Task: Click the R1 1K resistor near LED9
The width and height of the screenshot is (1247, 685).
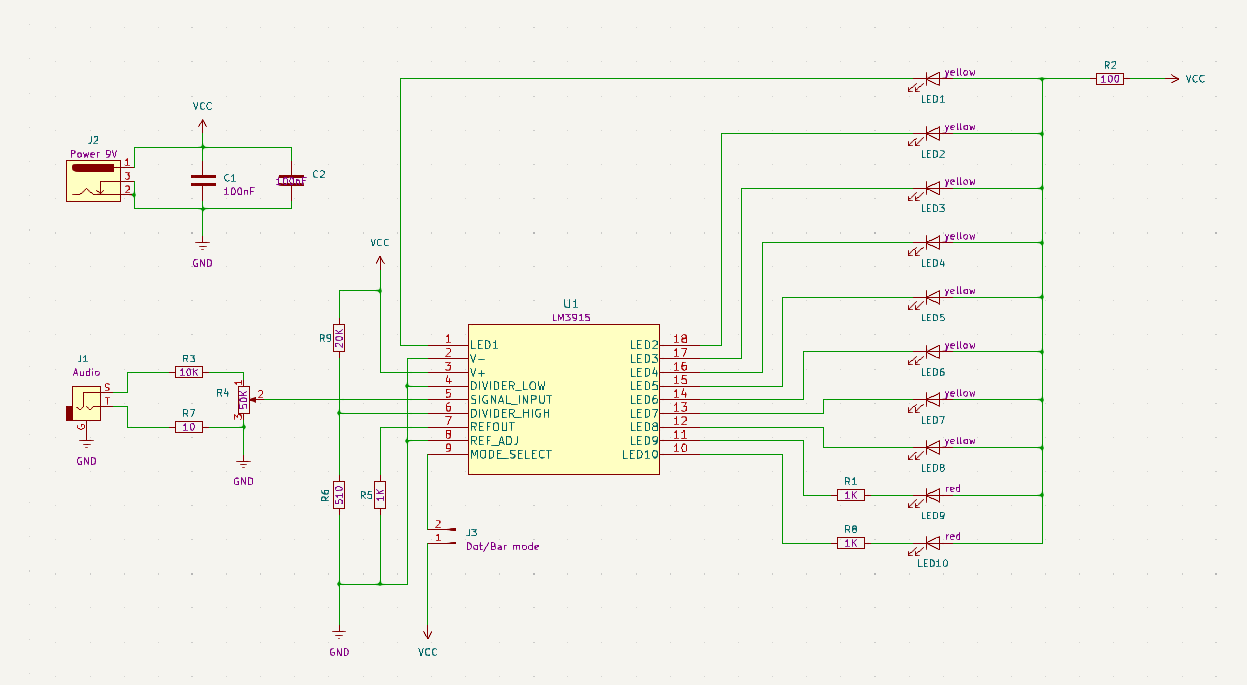Action: click(x=851, y=495)
